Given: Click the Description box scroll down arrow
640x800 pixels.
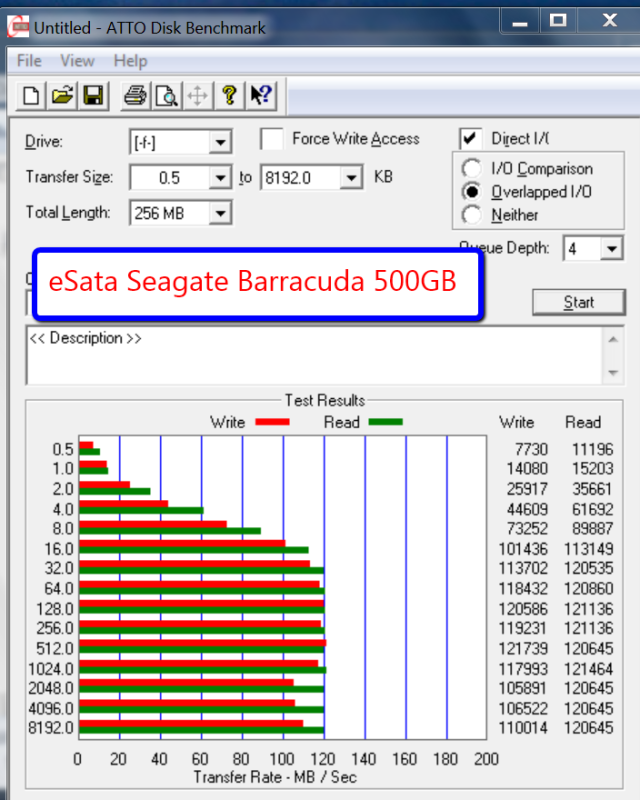Looking at the screenshot, I should tap(613, 373).
